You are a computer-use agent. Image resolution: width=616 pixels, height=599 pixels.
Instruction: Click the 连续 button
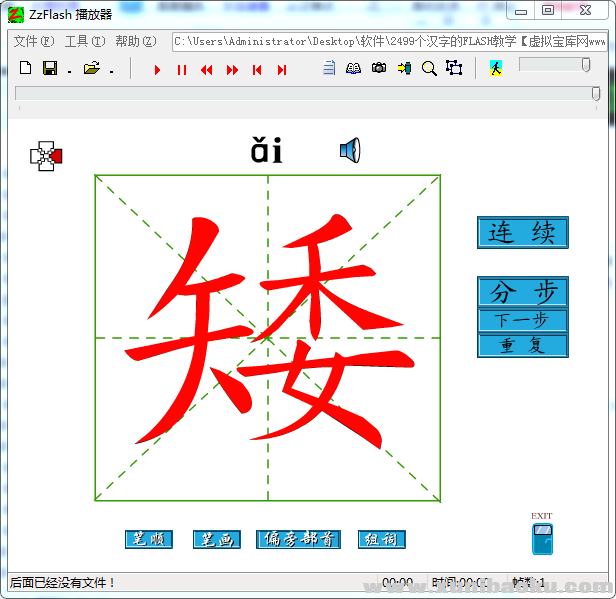522,232
